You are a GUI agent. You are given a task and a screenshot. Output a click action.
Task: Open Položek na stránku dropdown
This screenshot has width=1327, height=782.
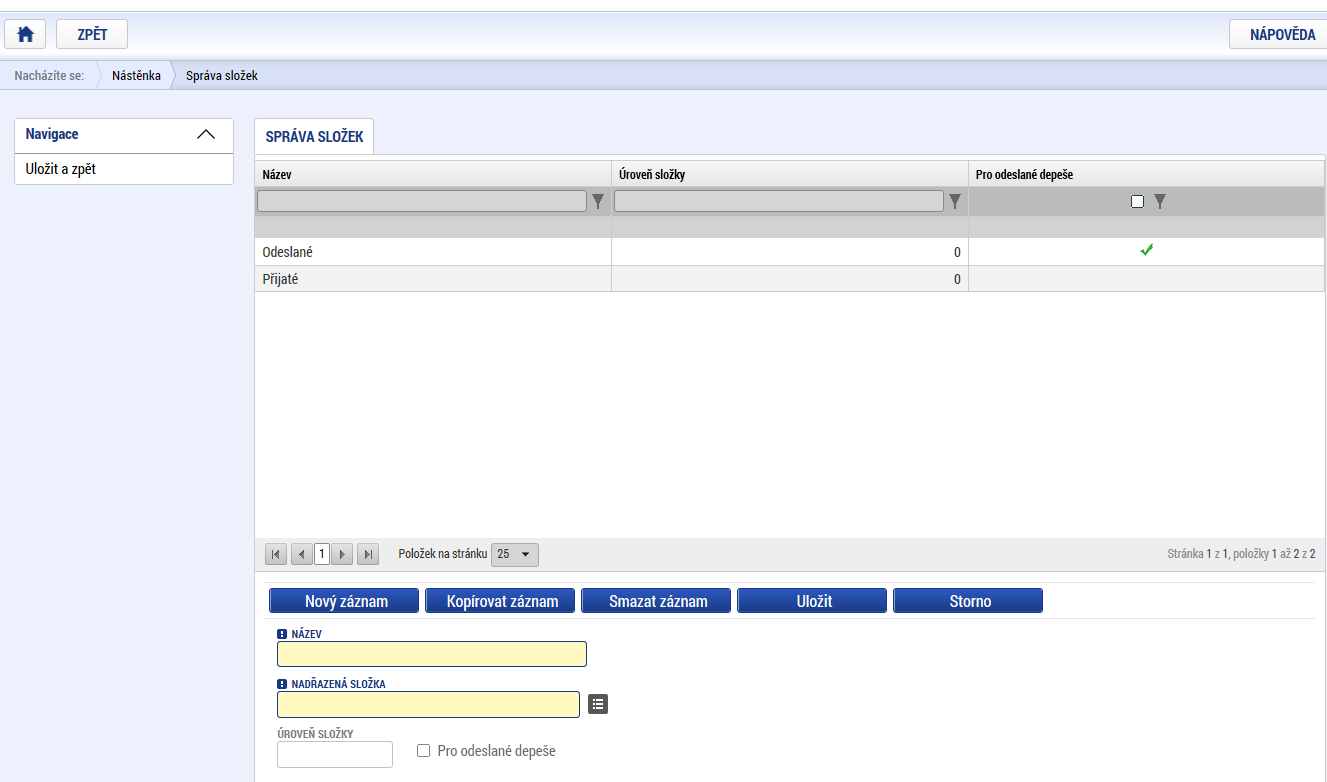click(x=515, y=554)
